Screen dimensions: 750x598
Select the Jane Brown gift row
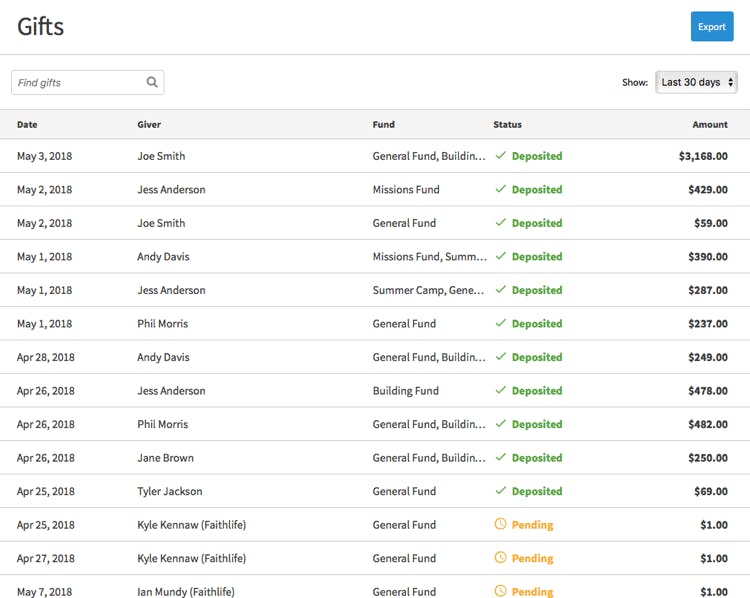165,458
